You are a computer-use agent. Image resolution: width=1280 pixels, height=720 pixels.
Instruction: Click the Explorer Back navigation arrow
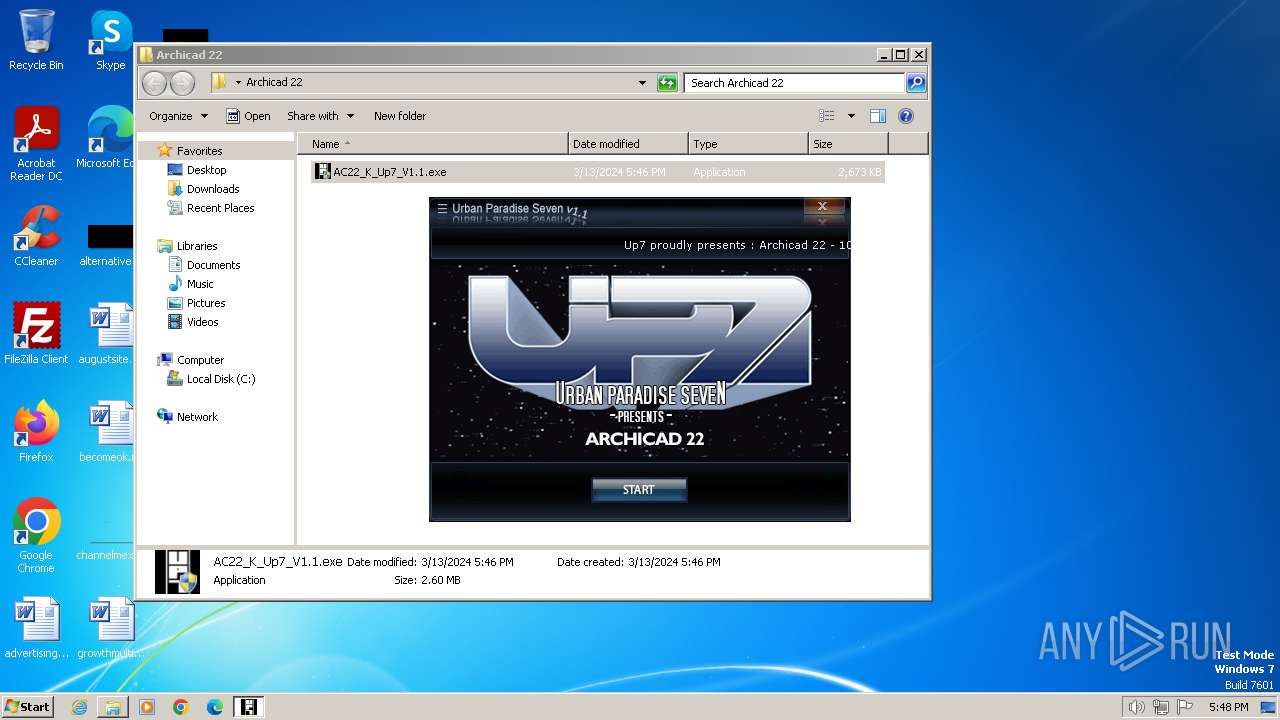[155, 83]
